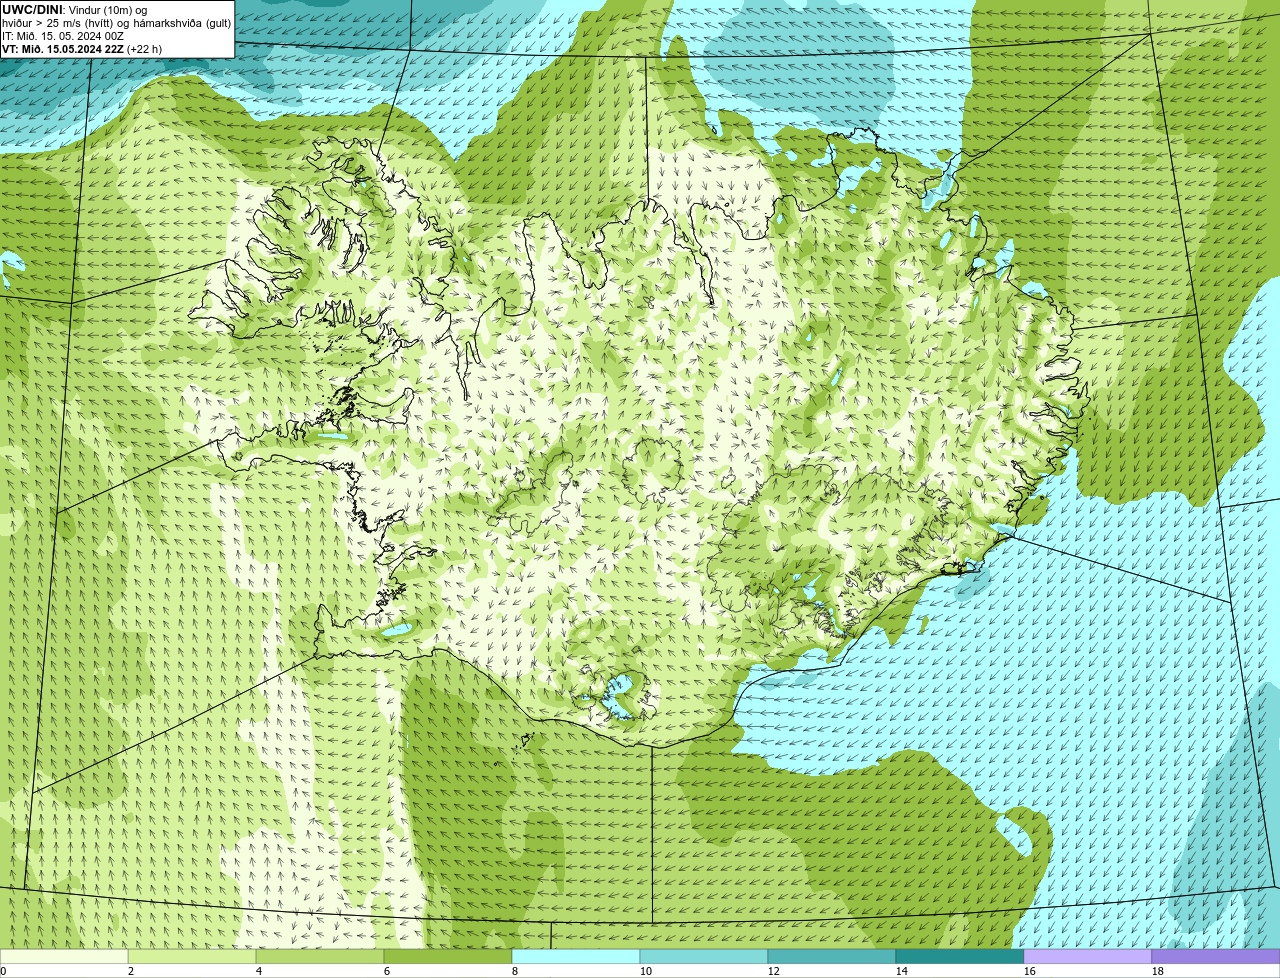Image resolution: width=1280 pixels, height=978 pixels.
Task: Click the 16–18 m/s lavender legend swatch
Action: coord(1088,957)
